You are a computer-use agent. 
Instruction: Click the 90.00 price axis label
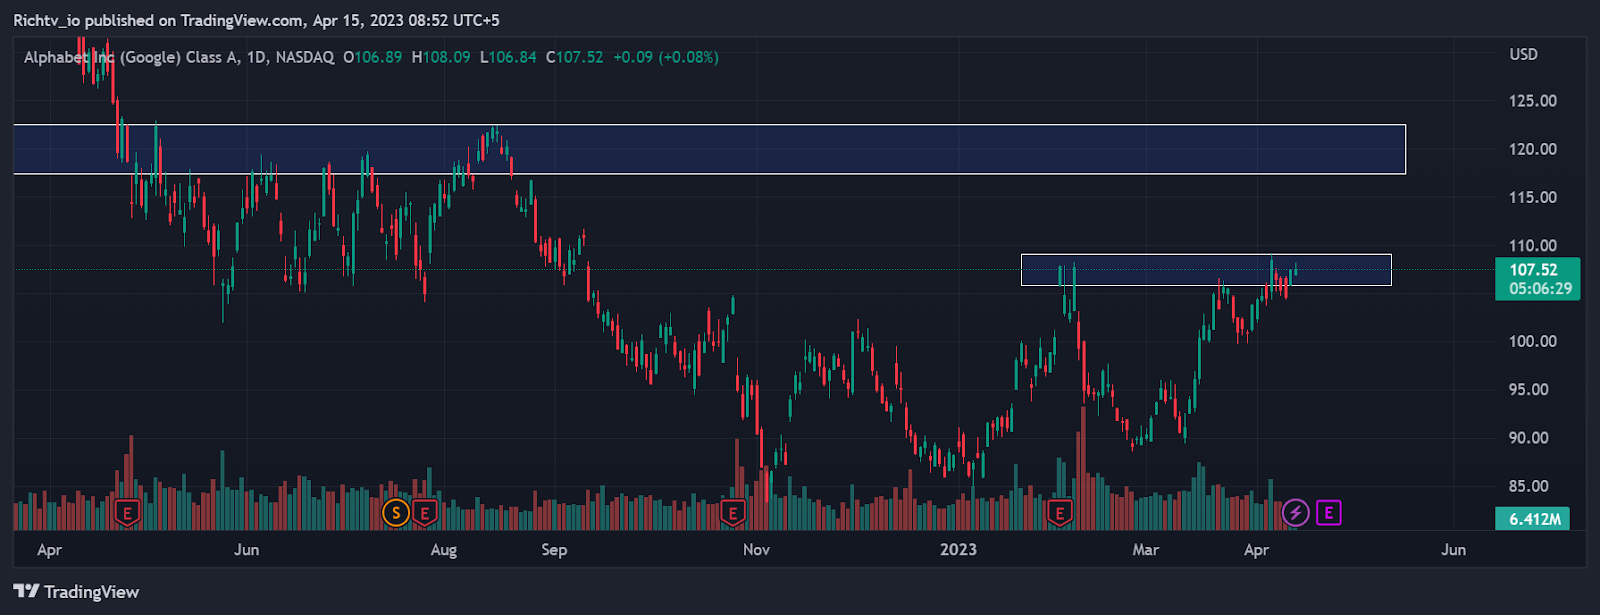(1529, 438)
